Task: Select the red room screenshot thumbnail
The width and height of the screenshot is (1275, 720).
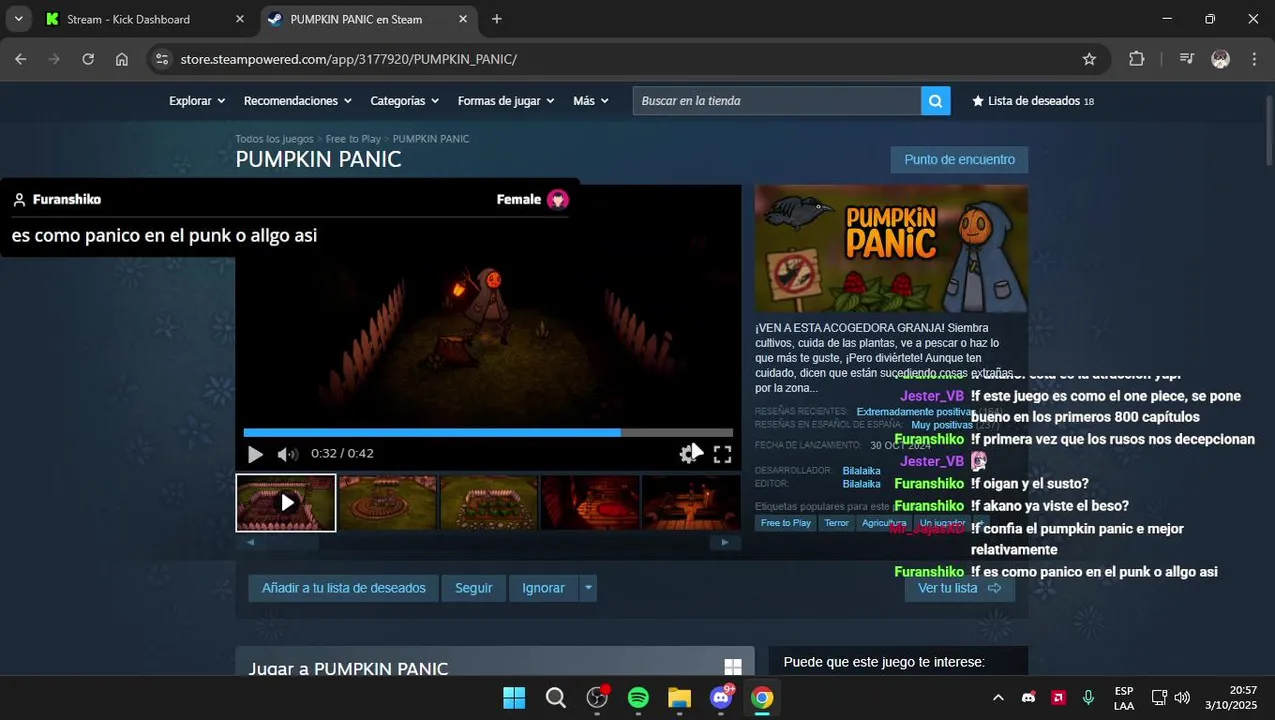Action: click(590, 502)
